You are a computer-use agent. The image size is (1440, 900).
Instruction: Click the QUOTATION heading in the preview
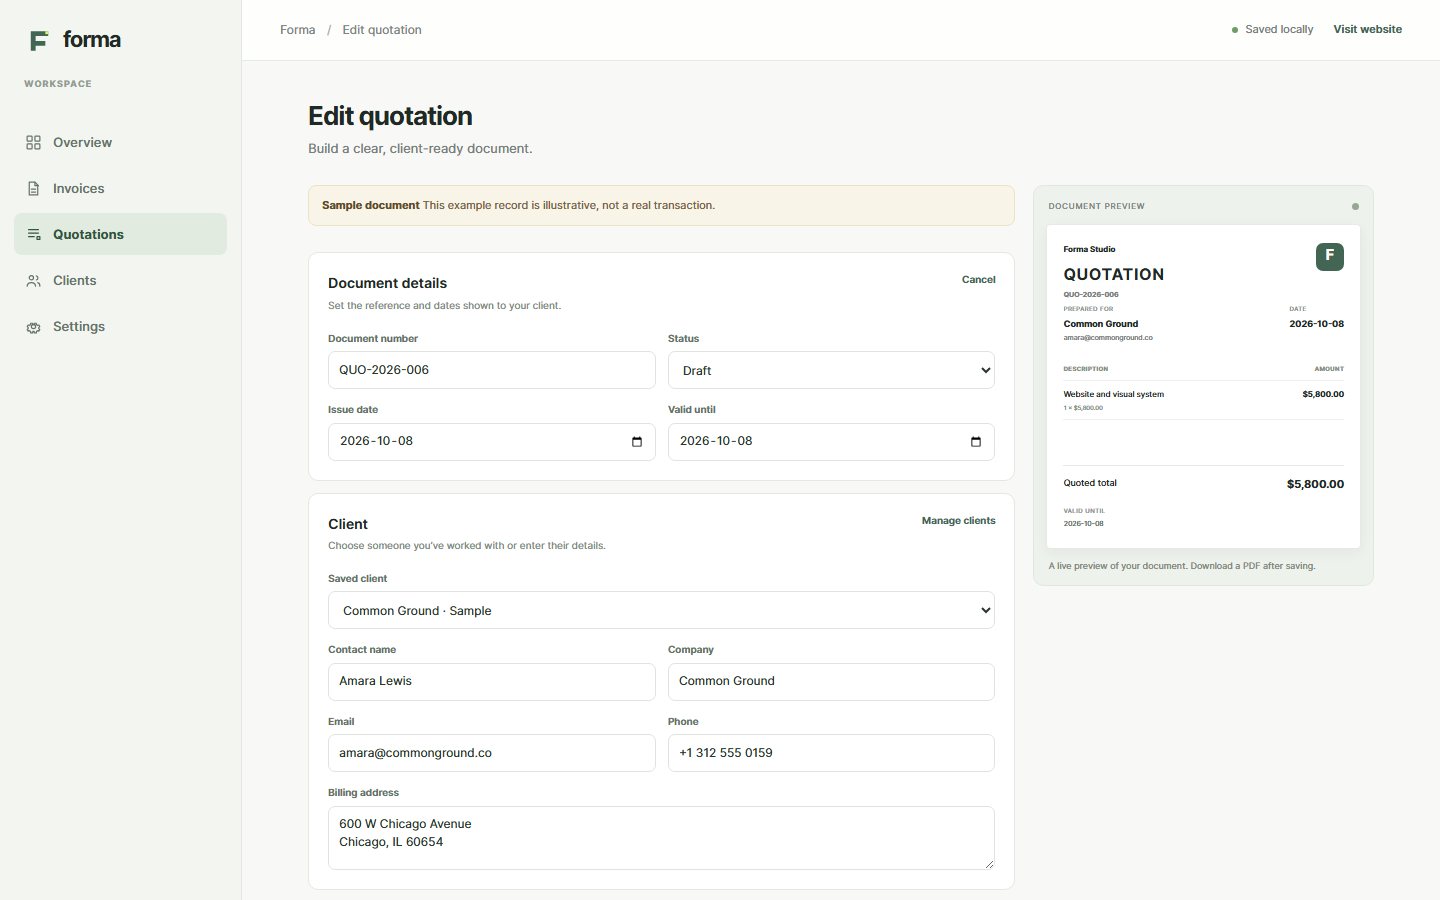click(1113, 274)
